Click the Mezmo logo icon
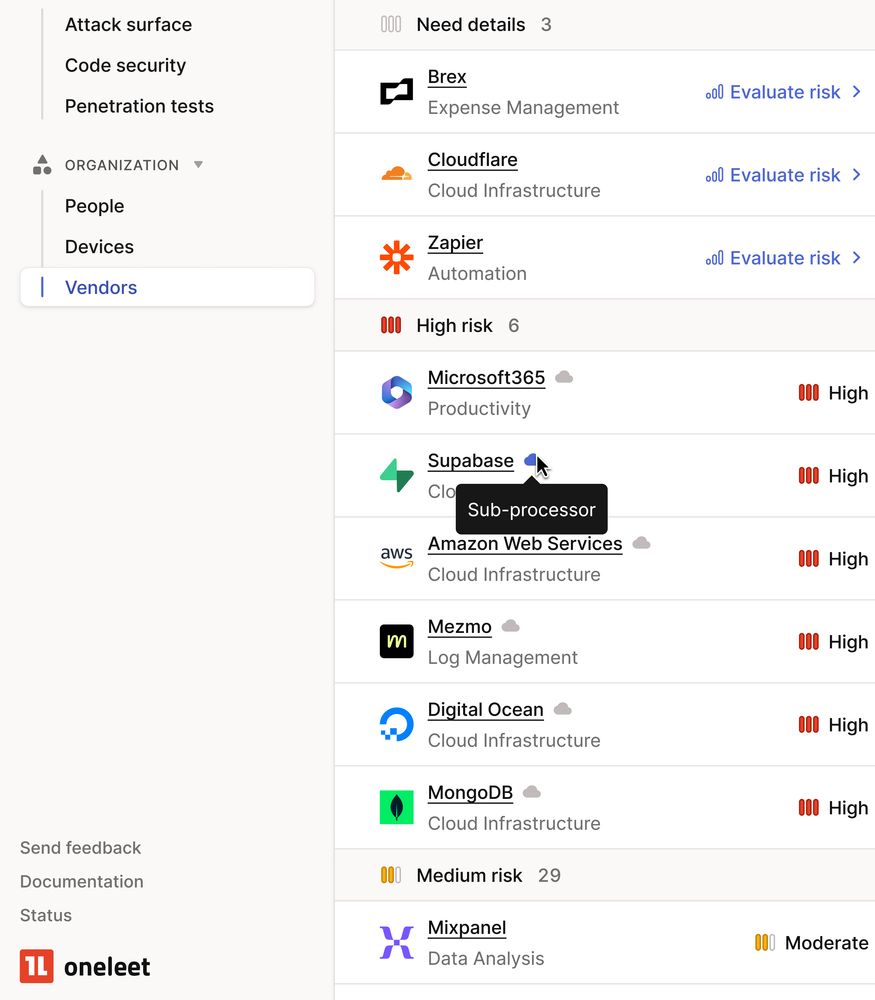This screenshot has width=875, height=1000. click(x=396, y=641)
